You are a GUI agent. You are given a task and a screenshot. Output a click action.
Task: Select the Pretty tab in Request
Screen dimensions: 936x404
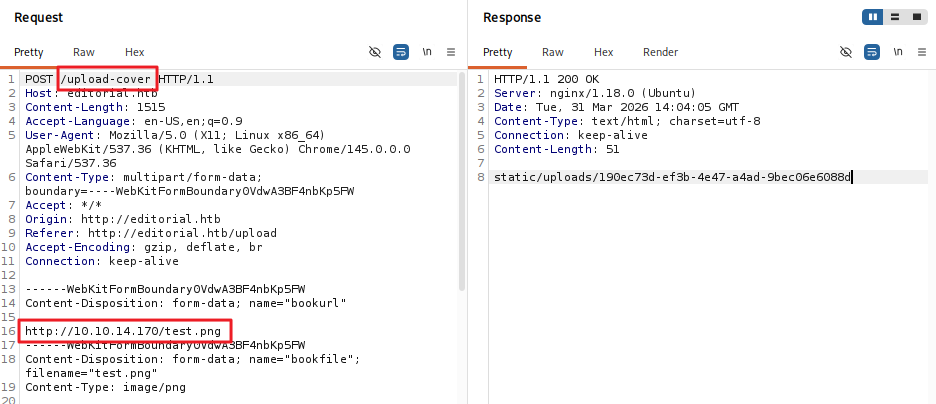(x=29, y=52)
